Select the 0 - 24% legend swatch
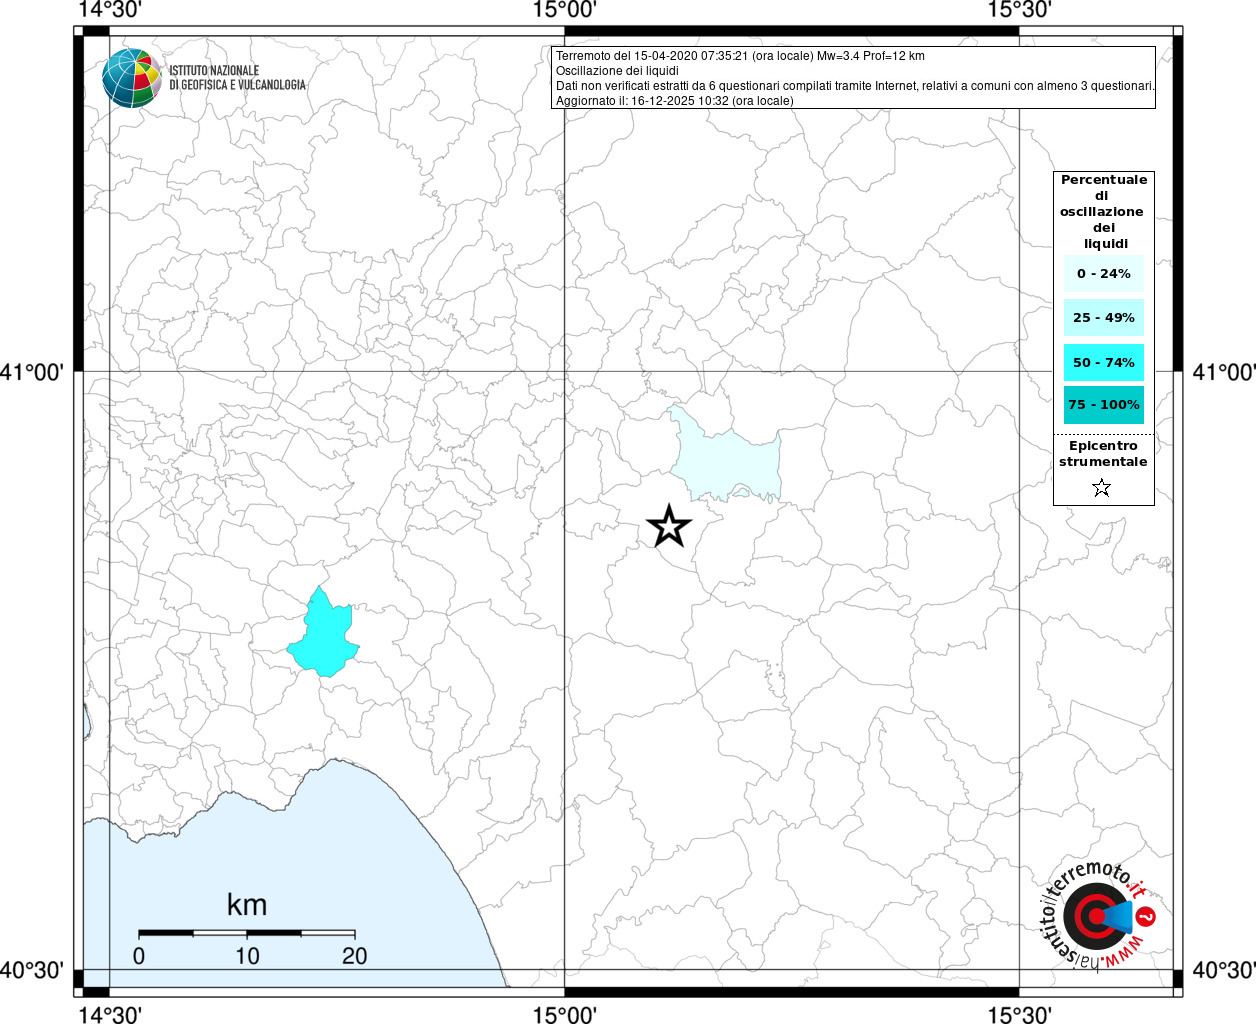 point(1103,273)
